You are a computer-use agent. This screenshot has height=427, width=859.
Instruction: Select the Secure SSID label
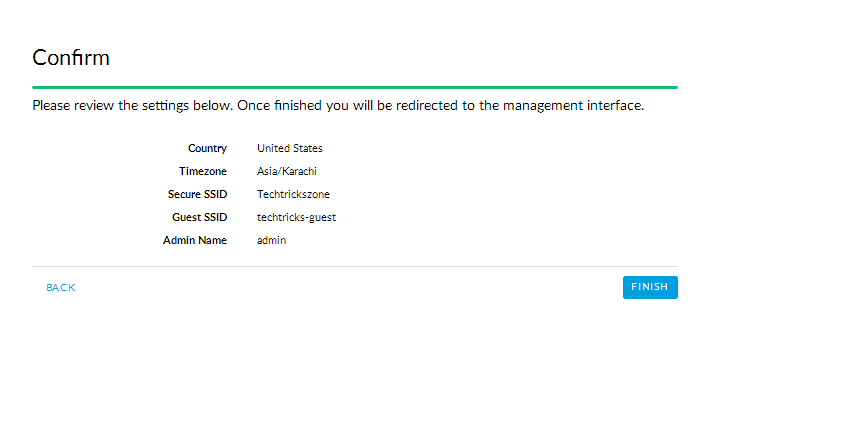click(197, 194)
